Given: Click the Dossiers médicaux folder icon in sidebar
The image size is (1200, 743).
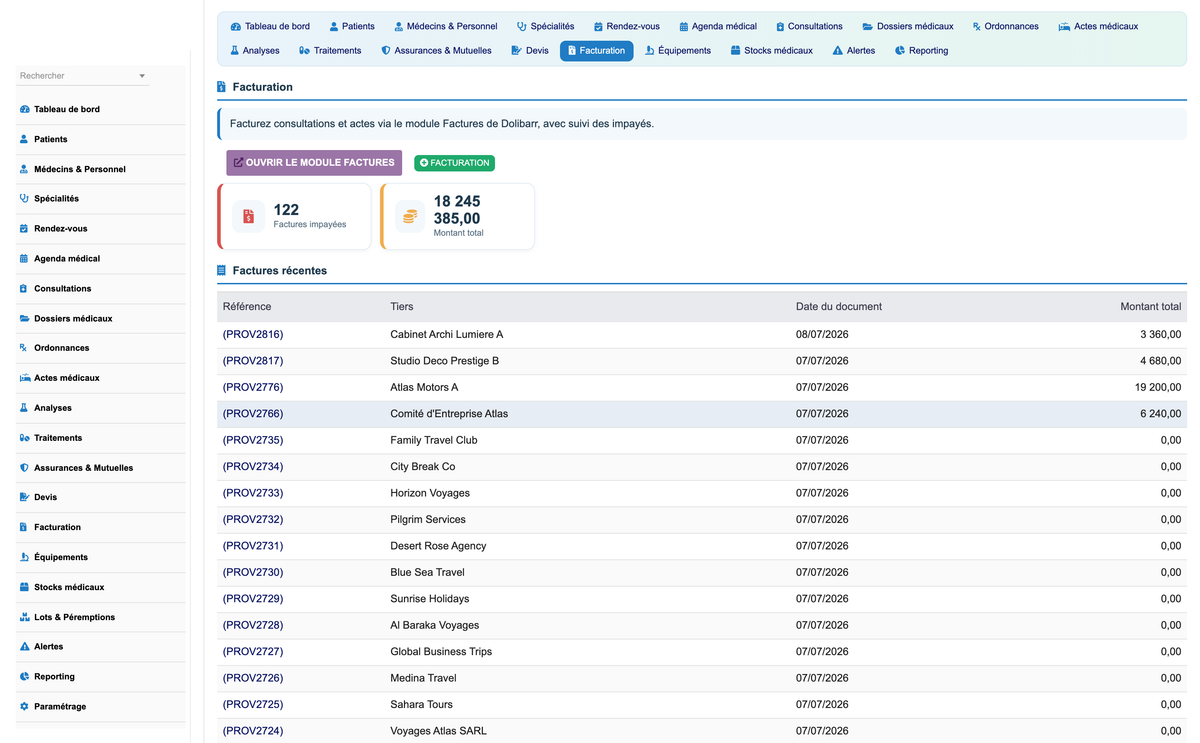Looking at the screenshot, I should click(24, 318).
